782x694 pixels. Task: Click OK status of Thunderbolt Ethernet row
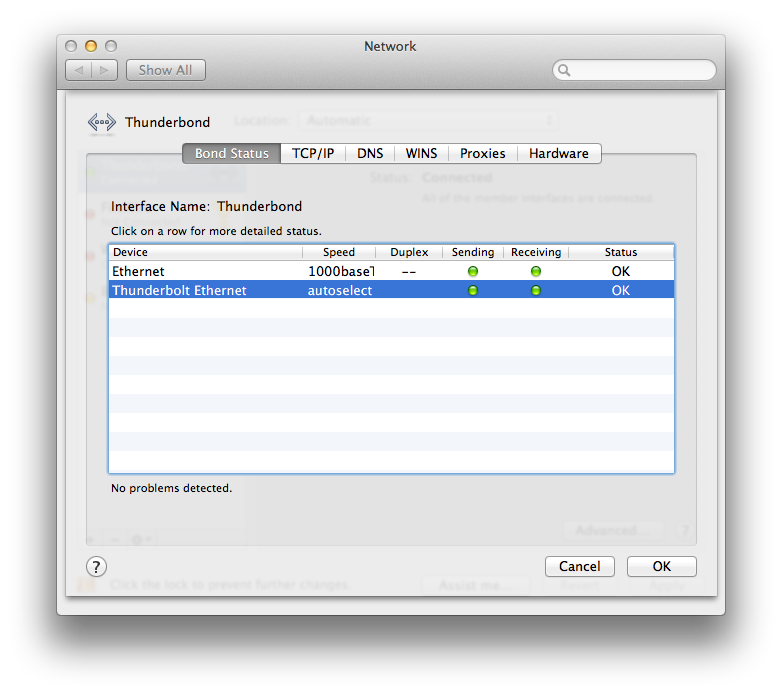click(x=621, y=290)
